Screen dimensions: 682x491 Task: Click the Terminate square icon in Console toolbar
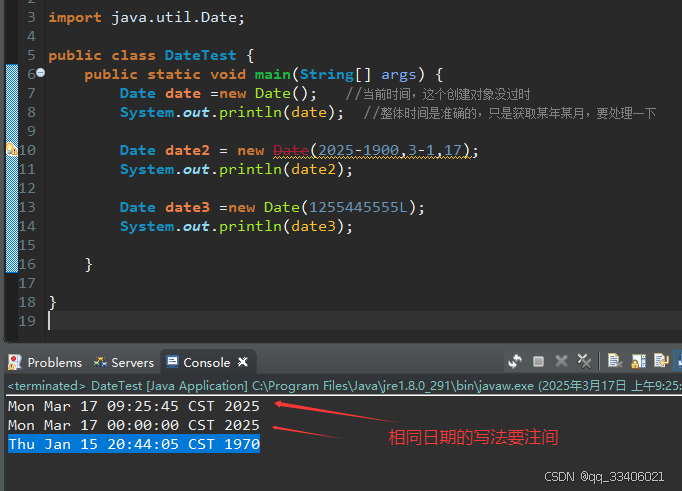538,361
